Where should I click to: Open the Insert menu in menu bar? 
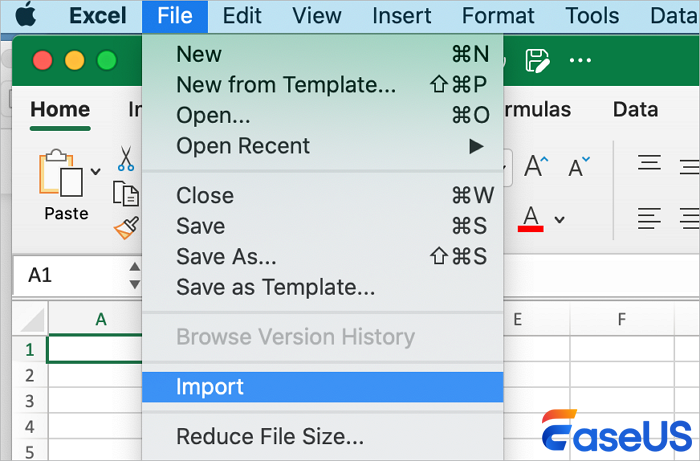[x=402, y=16]
